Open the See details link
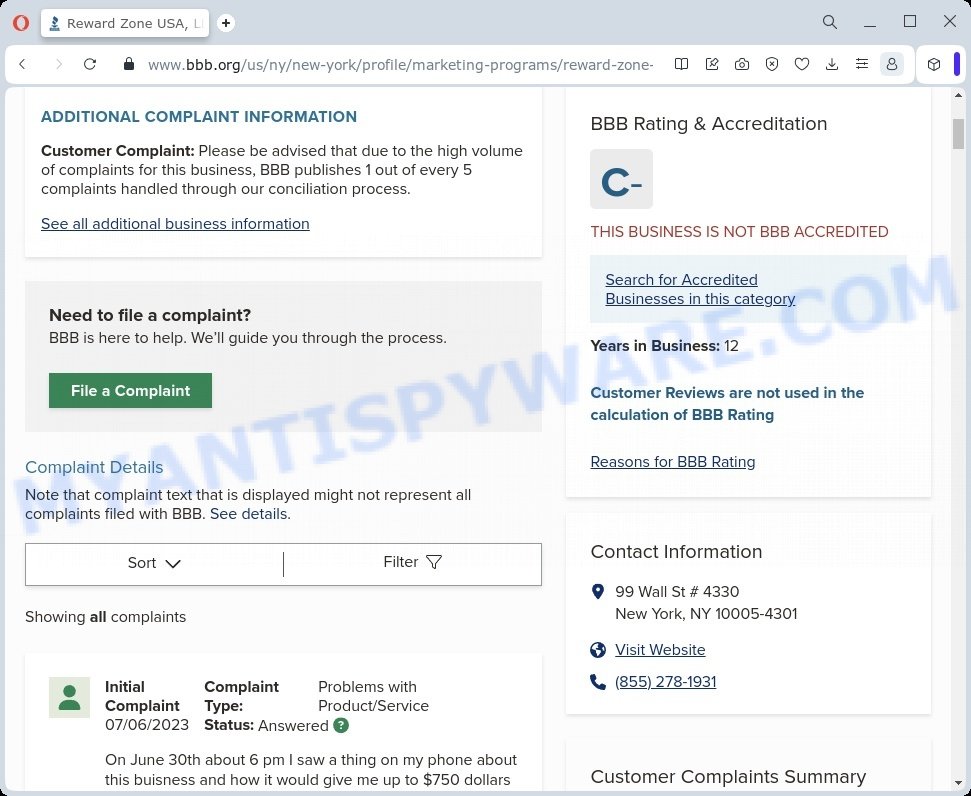Viewport: 971px width, 796px height. 248,514
